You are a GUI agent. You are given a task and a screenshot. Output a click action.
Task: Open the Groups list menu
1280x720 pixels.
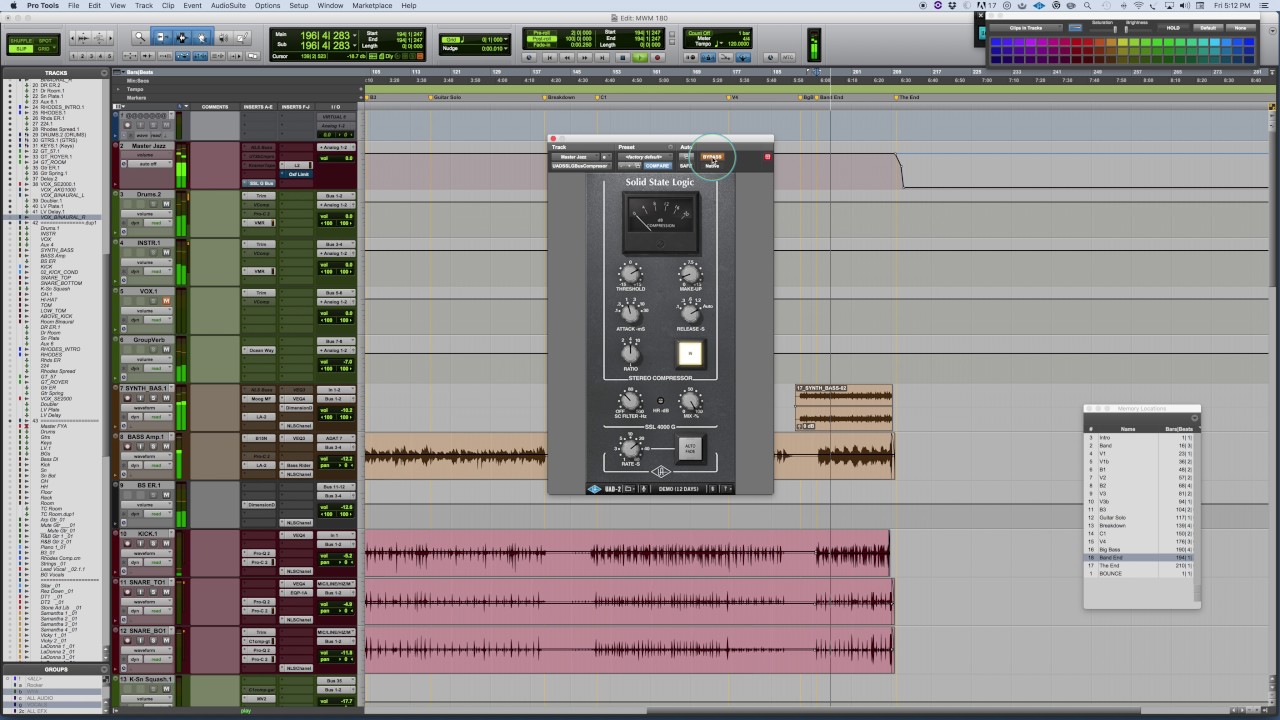(x=104, y=669)
